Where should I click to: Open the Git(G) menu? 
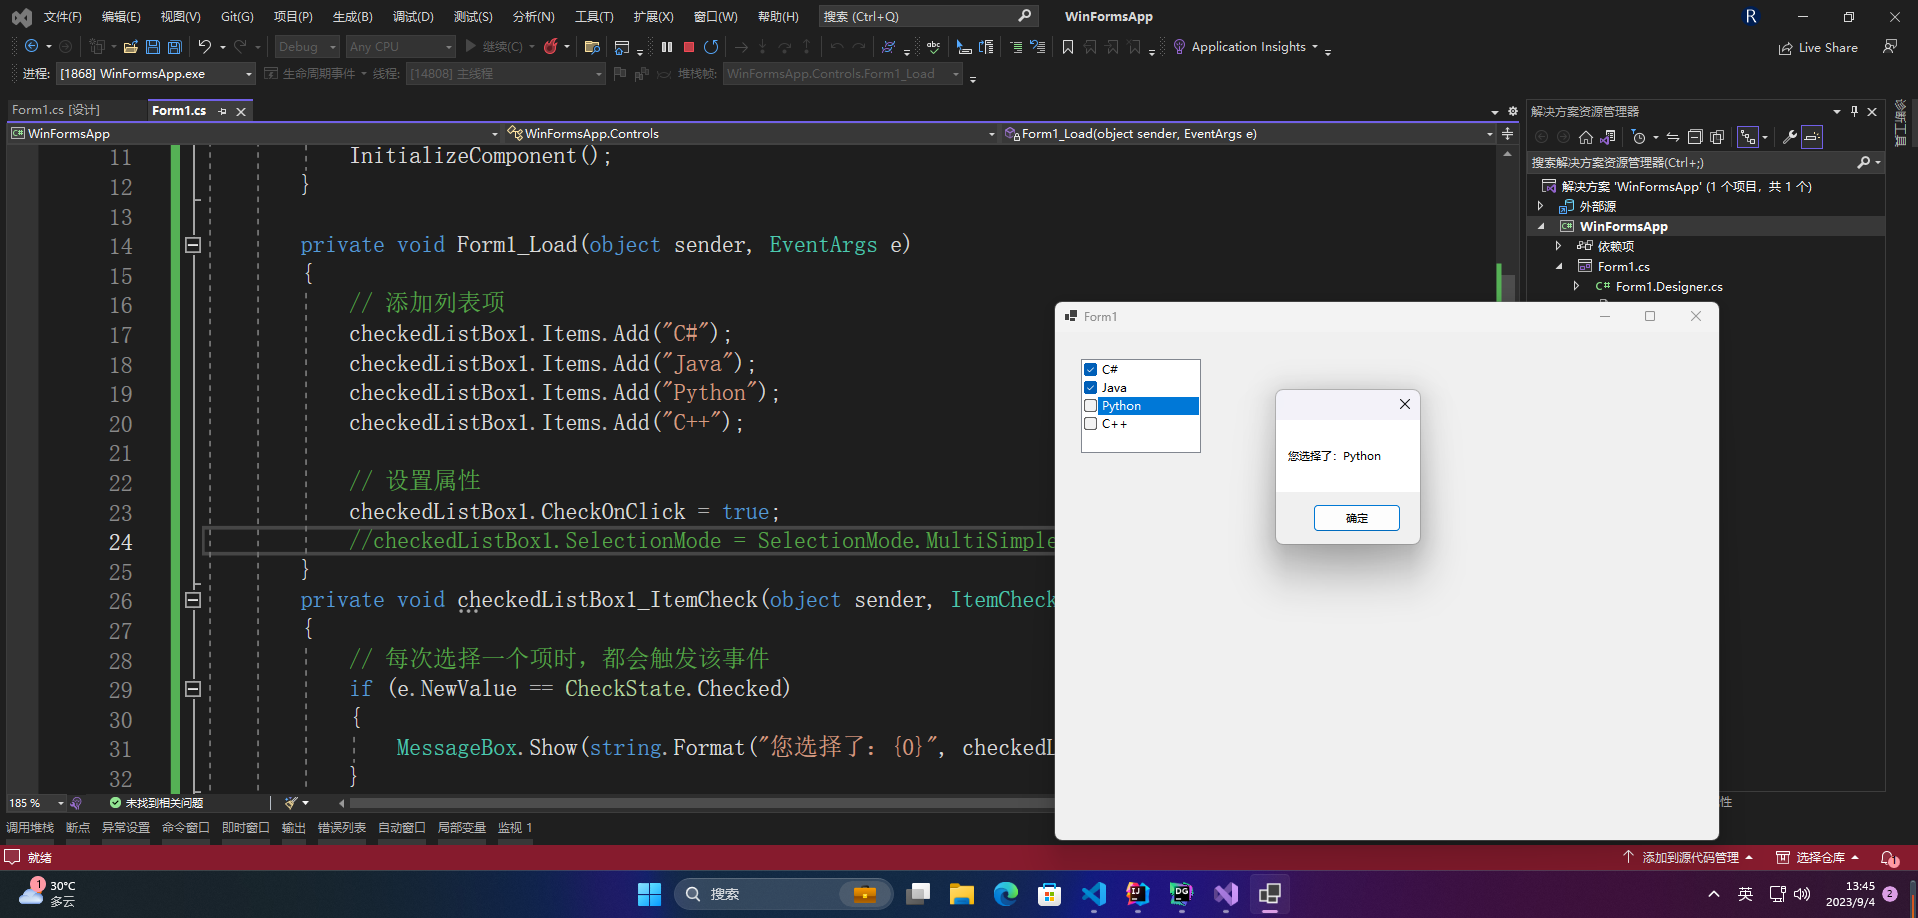[x=237, y=17]
